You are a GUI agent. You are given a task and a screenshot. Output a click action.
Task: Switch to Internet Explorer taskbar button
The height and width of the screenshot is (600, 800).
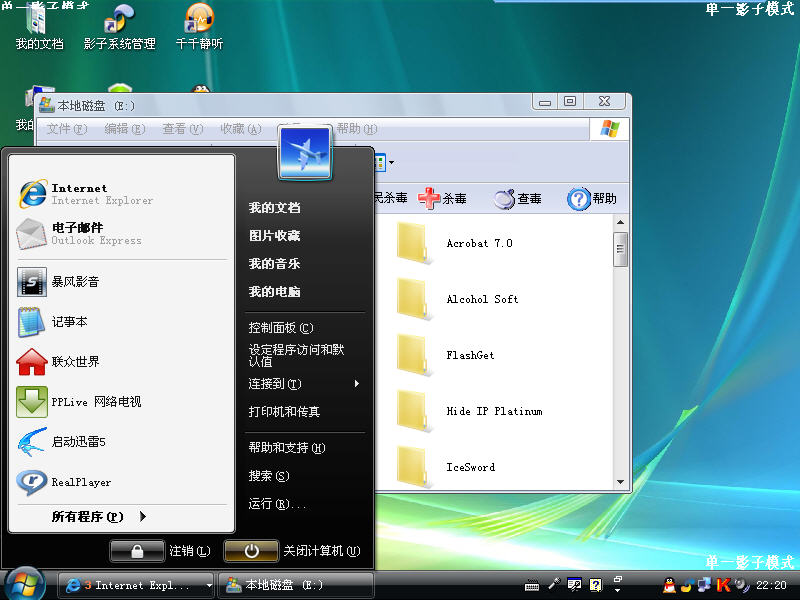137,585
